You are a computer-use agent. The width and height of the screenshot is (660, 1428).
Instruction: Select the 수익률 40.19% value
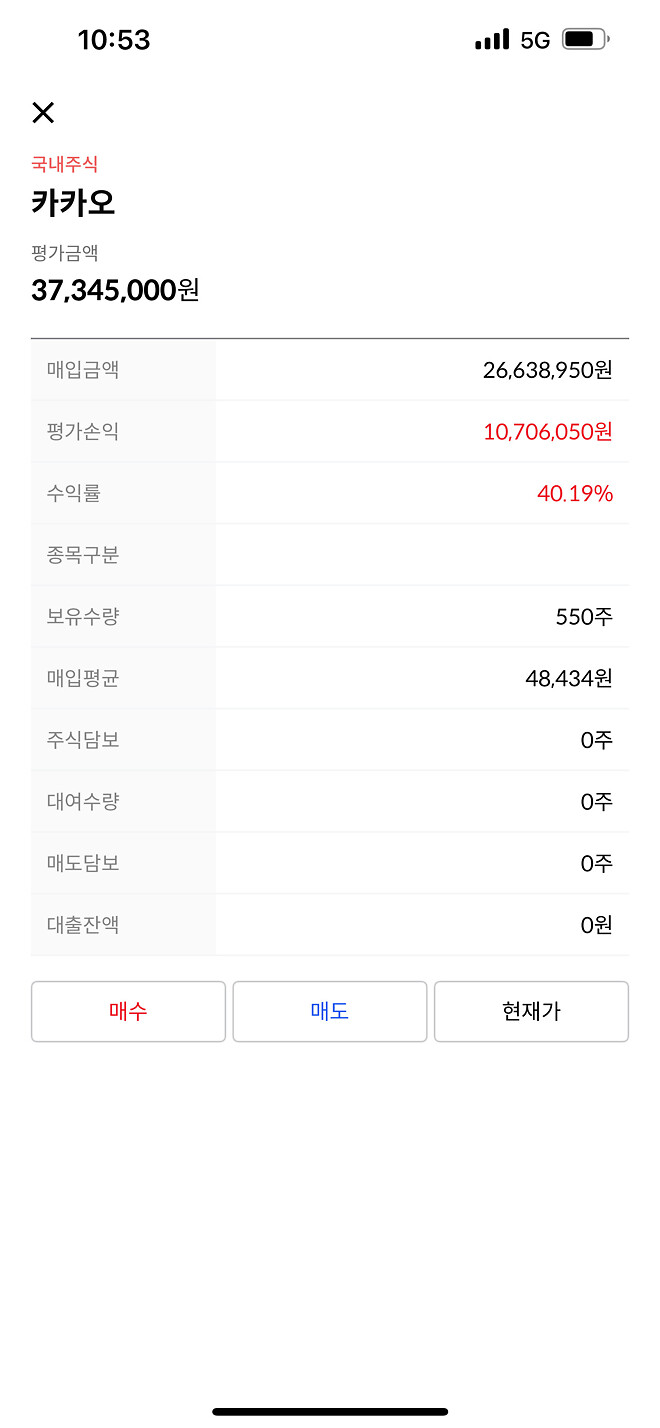point(577,493)
